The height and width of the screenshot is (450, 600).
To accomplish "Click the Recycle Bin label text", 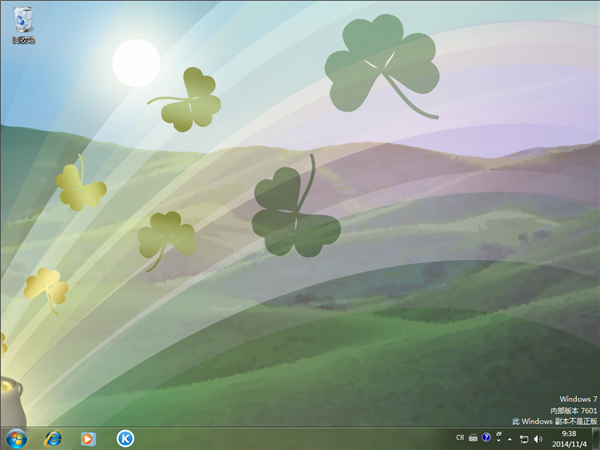I will point(21,41).
